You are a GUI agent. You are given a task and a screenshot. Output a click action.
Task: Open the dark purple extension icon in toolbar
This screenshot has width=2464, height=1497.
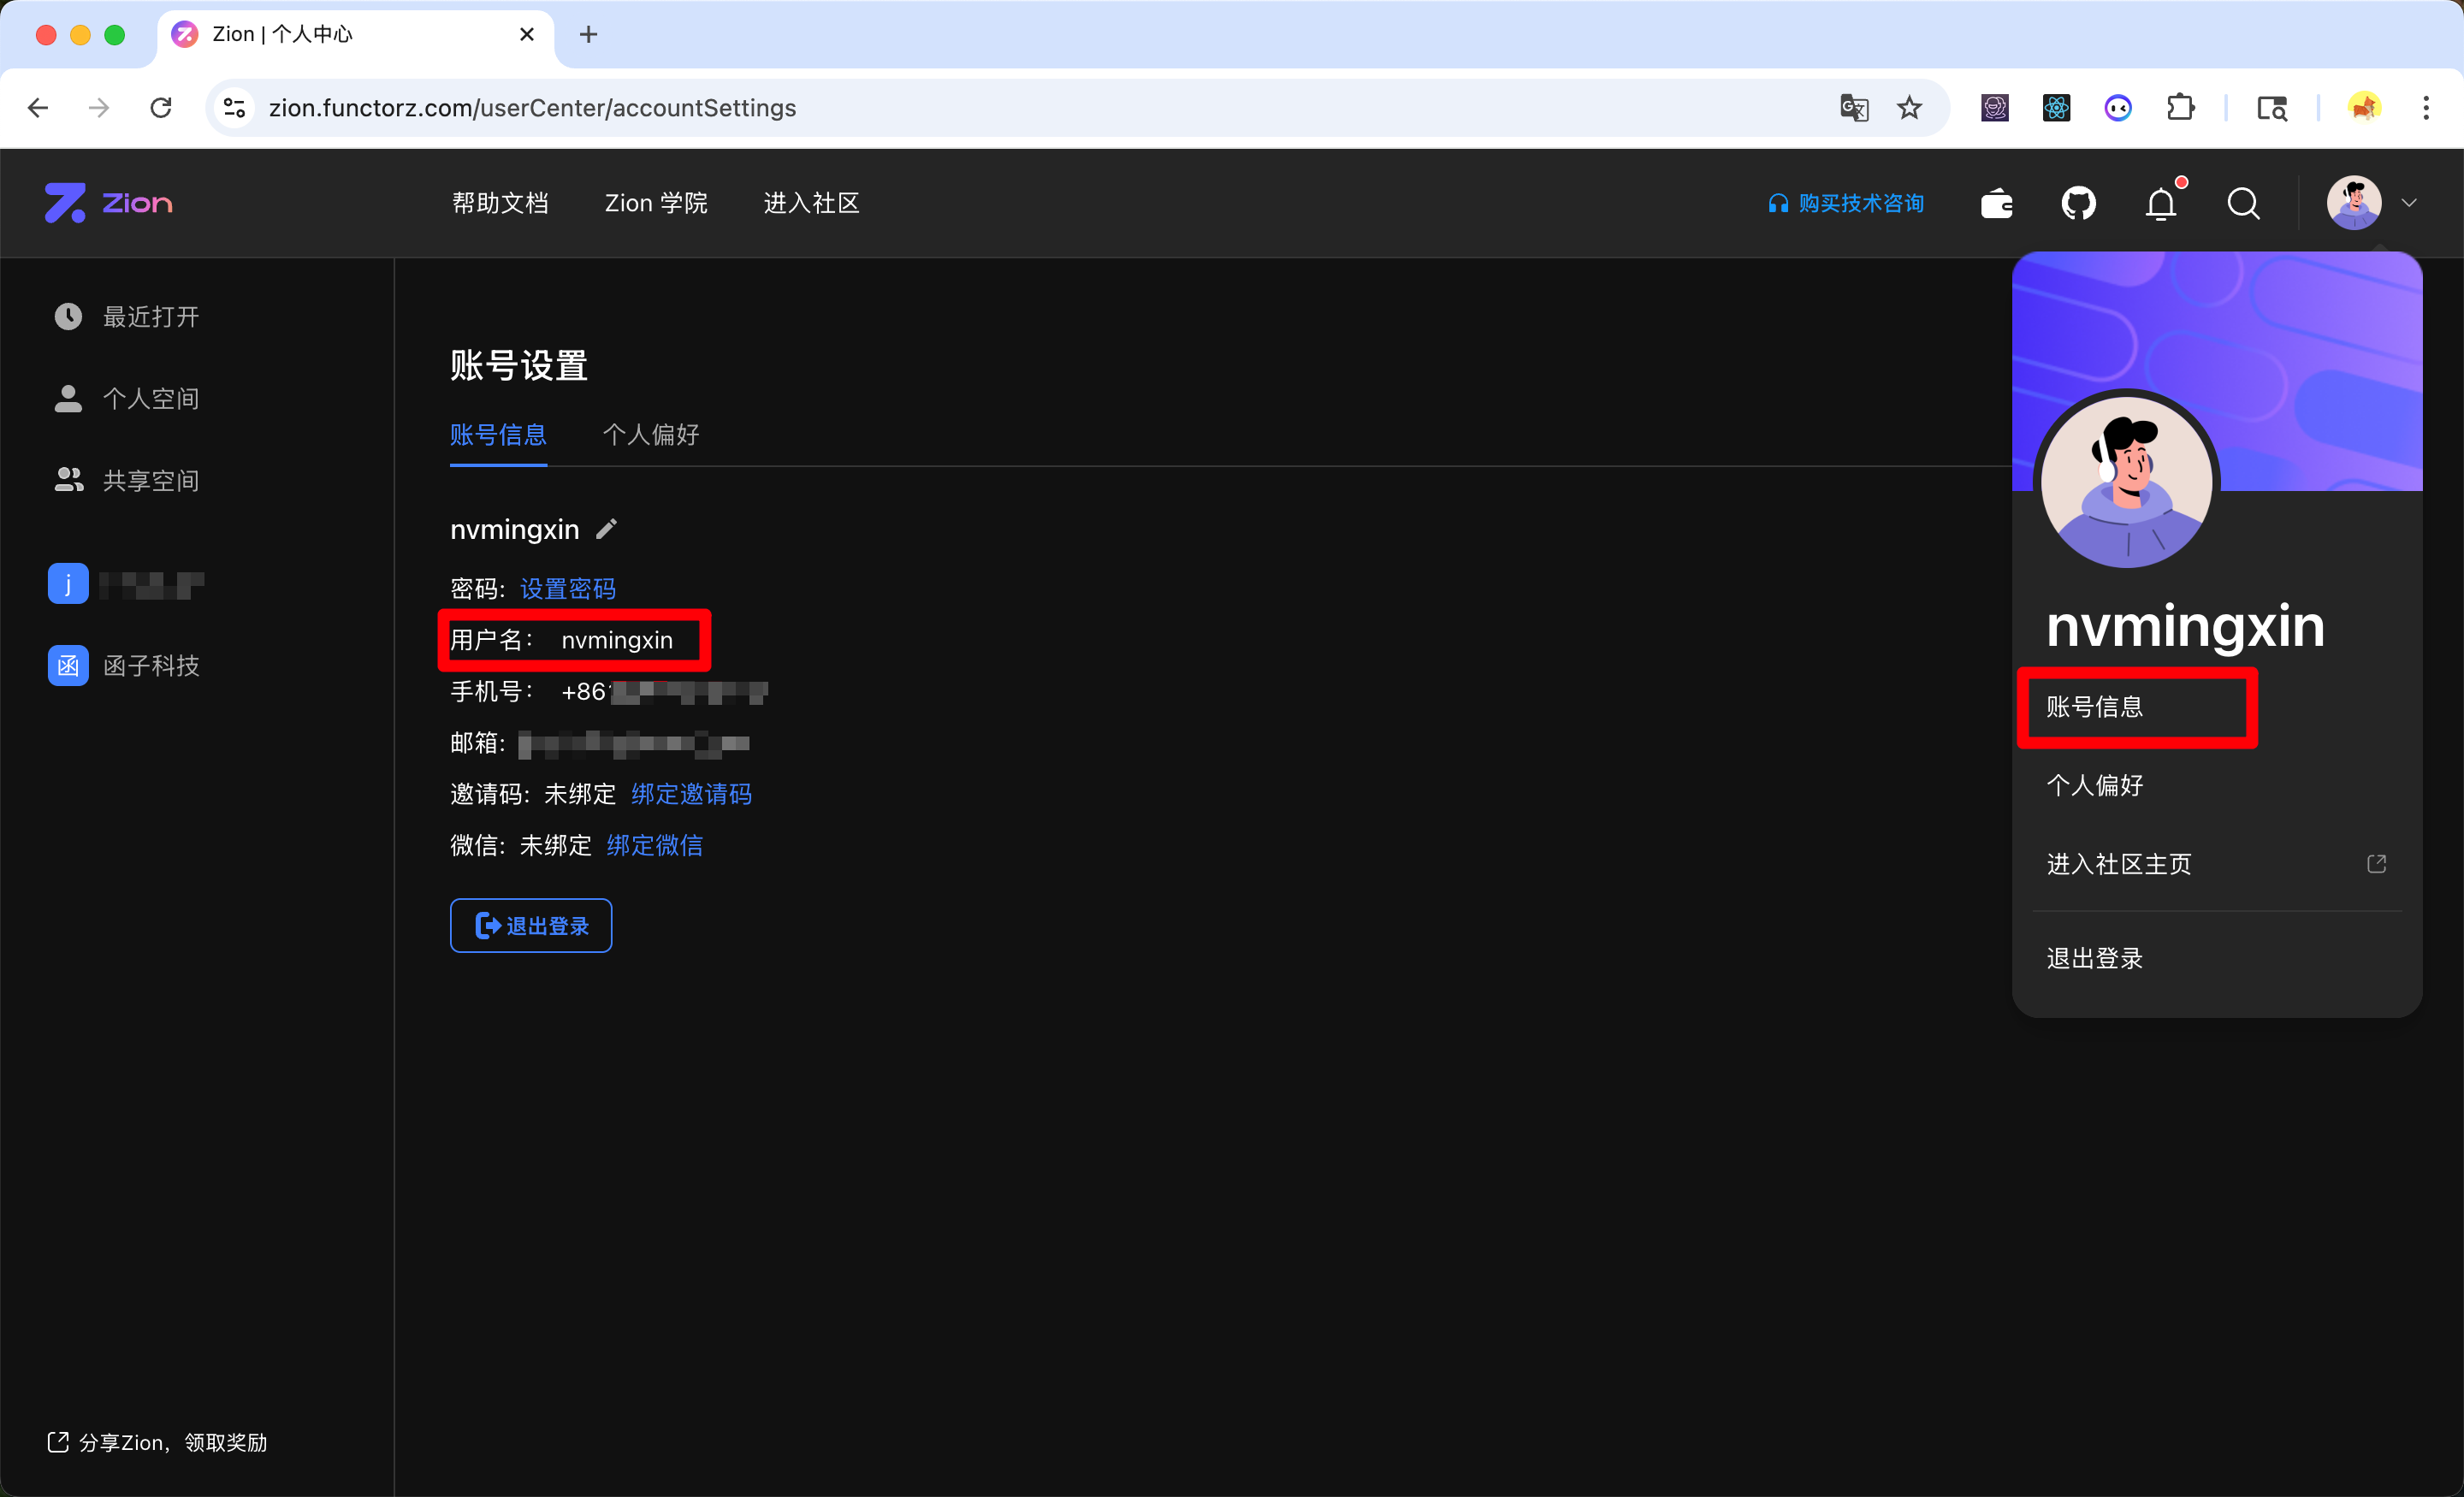tap(1995, 108)
